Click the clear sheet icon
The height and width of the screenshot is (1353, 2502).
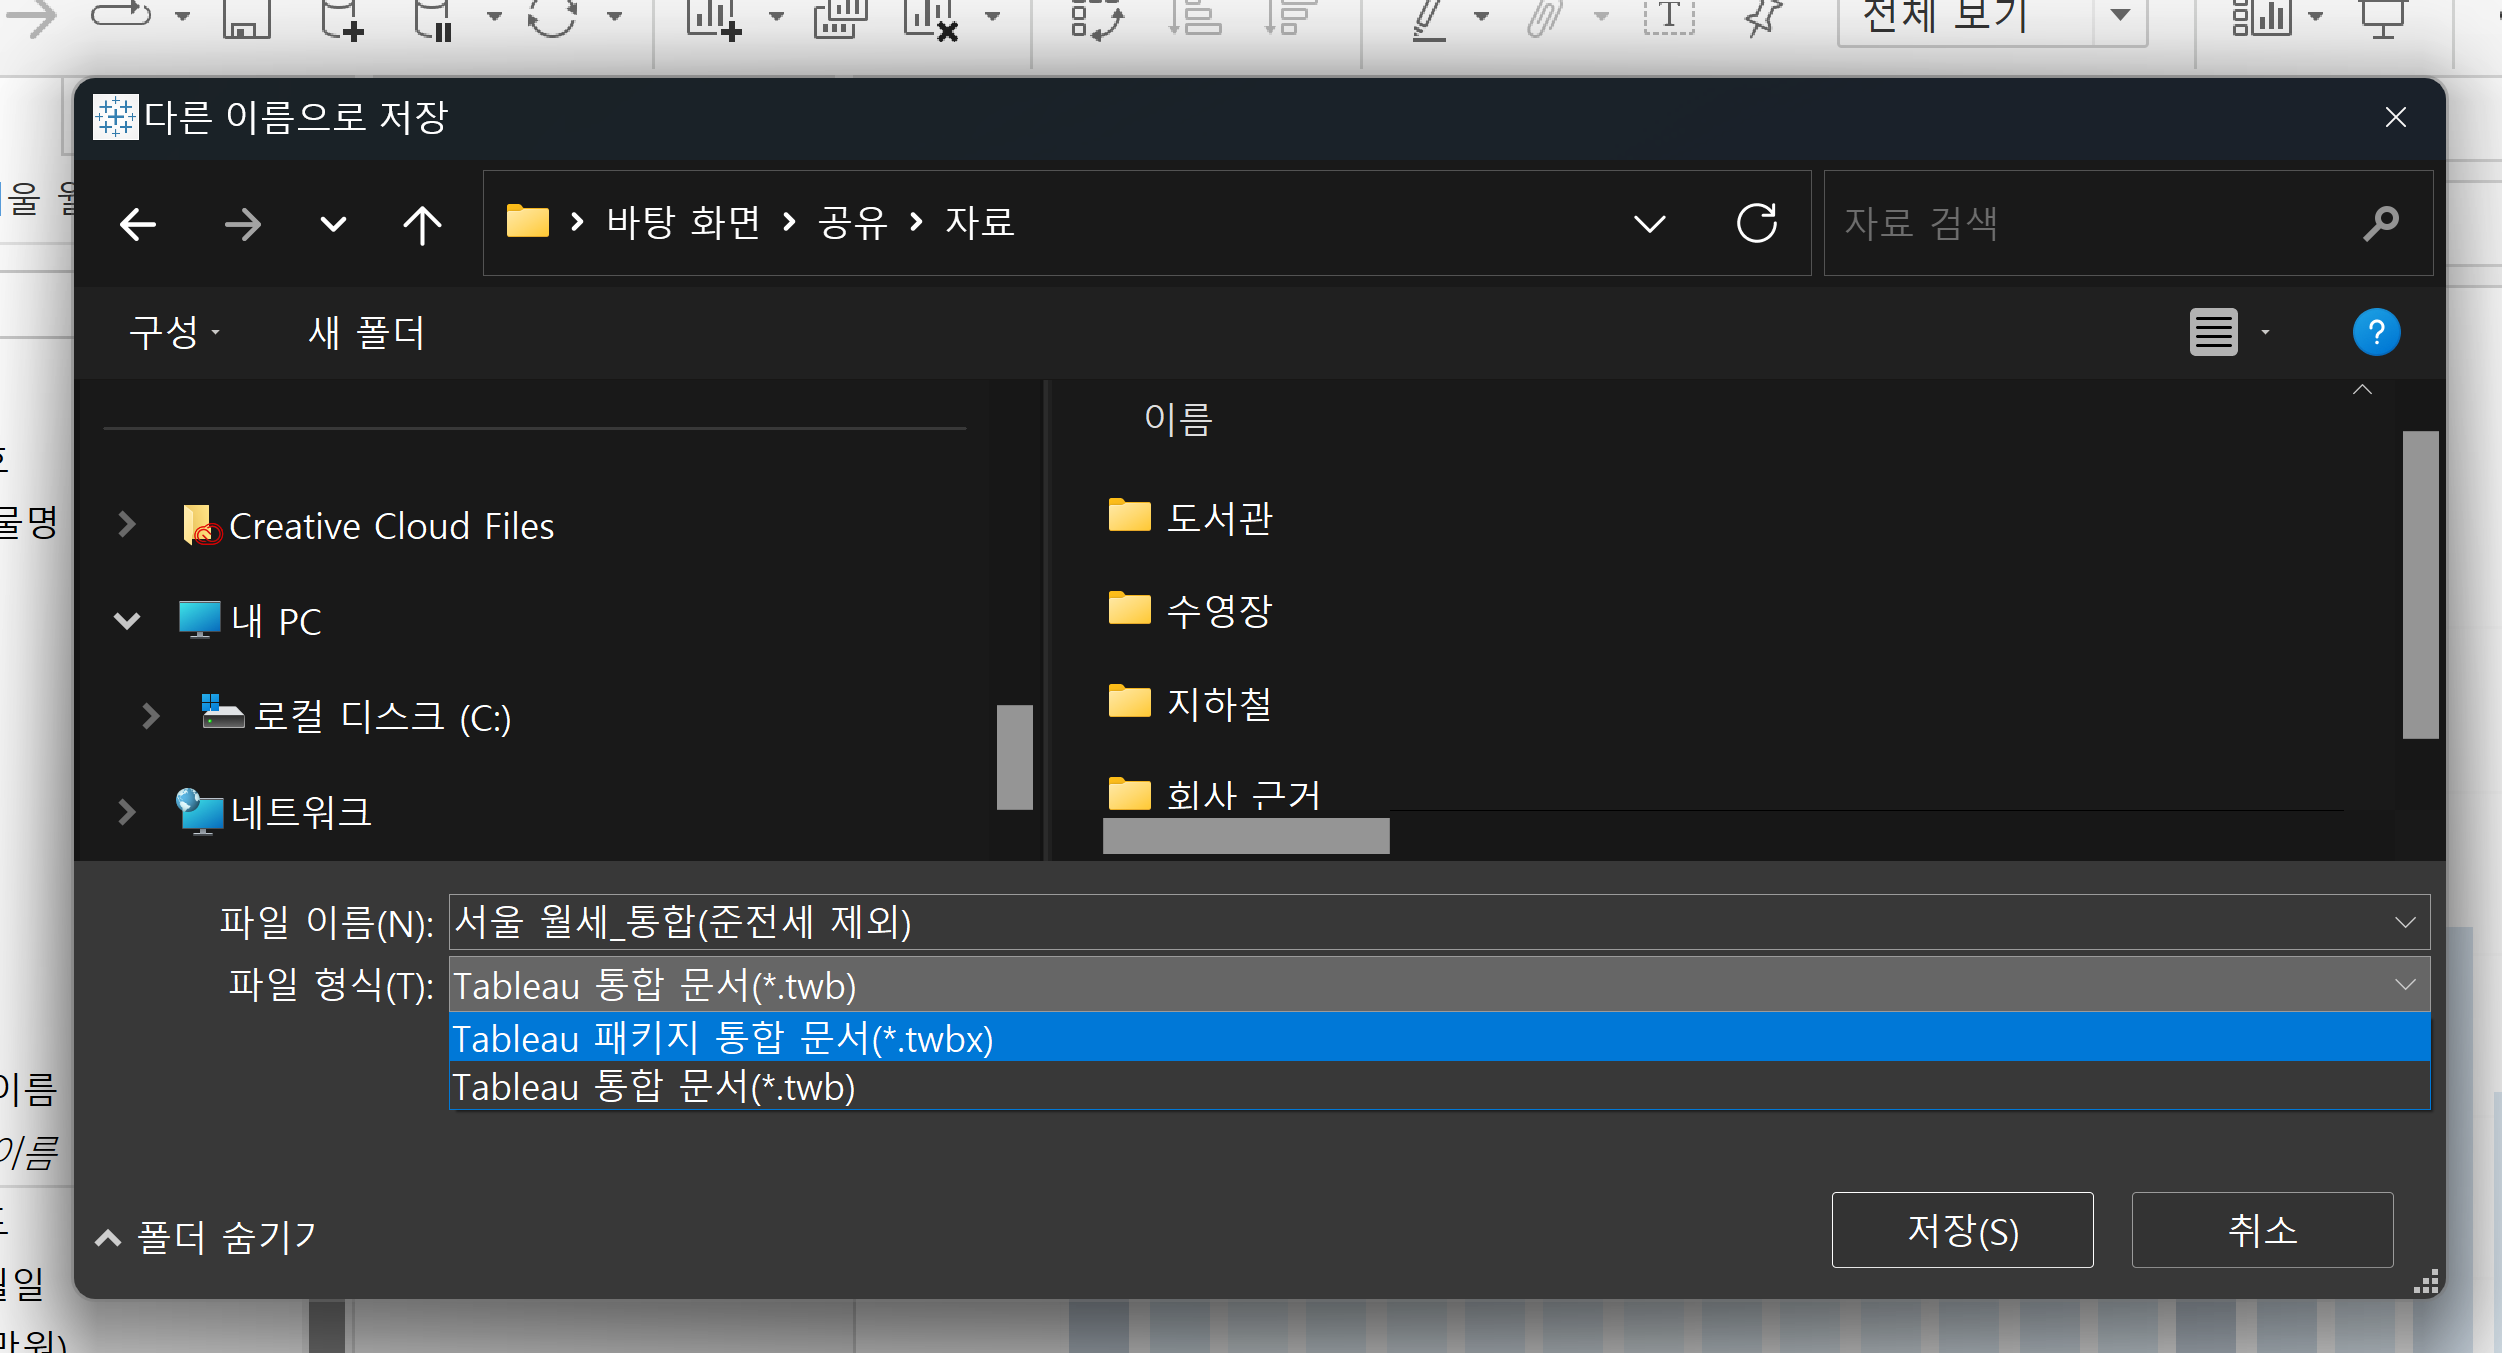pyautogui.click(x=930, y=18)
